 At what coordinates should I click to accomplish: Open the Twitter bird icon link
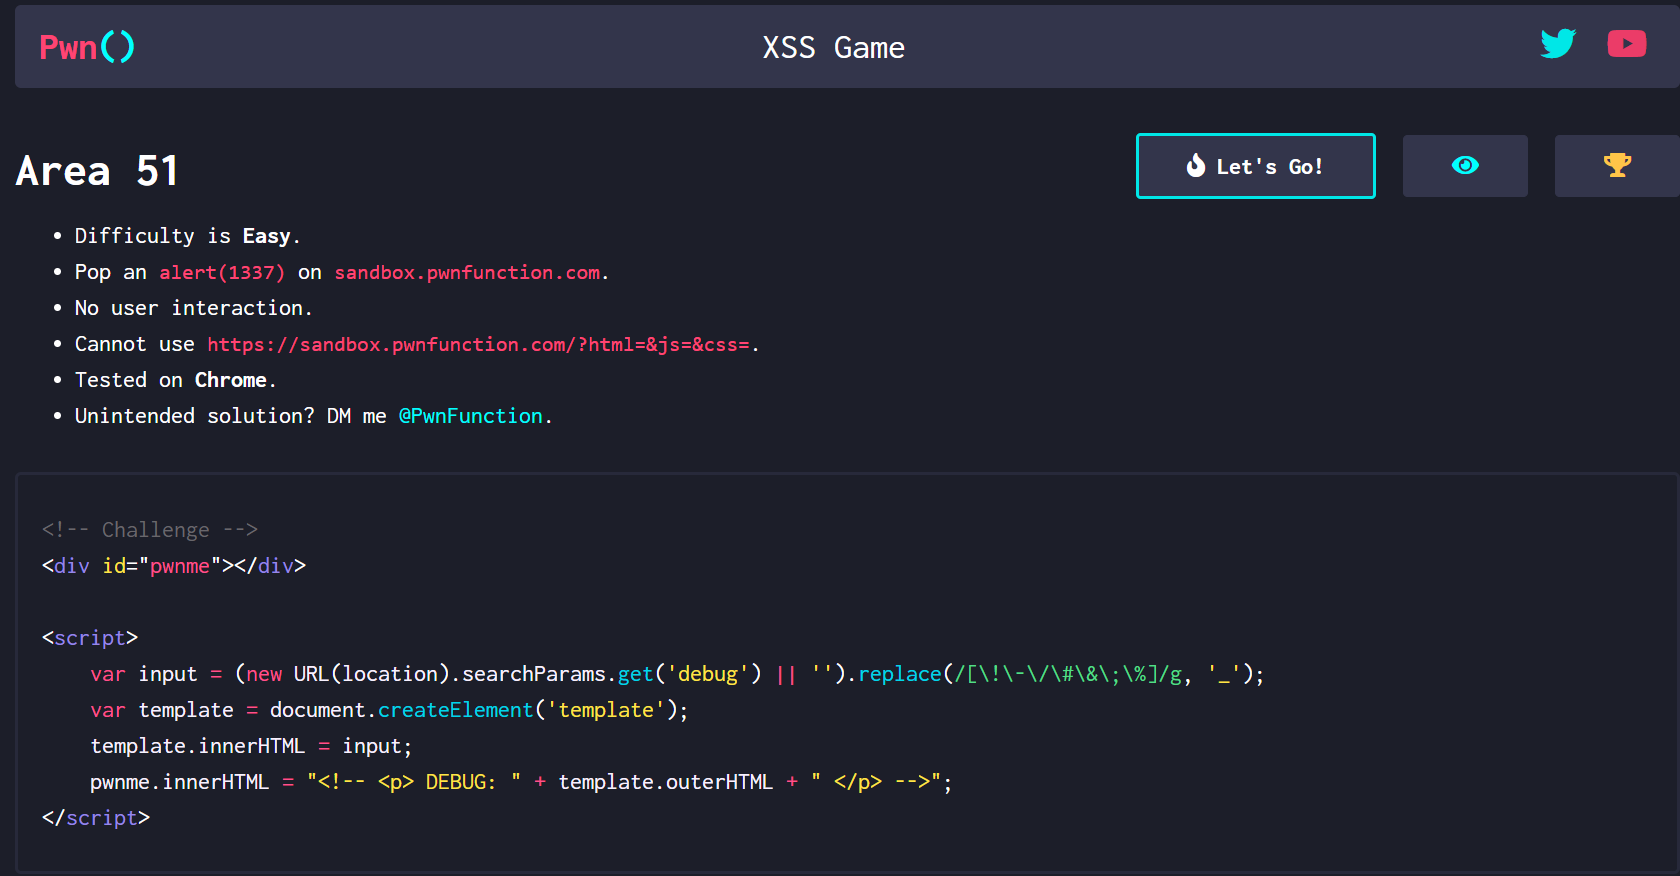click(x=1558, y=44)
